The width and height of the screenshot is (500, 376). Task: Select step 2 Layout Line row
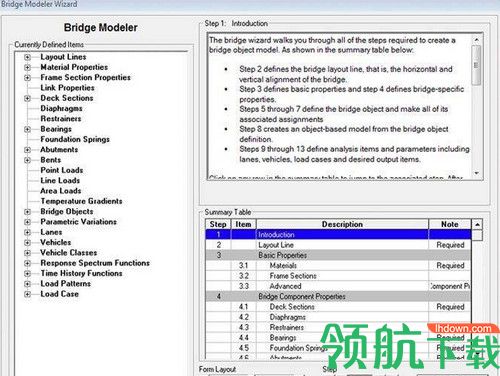[x=338, y=245]
